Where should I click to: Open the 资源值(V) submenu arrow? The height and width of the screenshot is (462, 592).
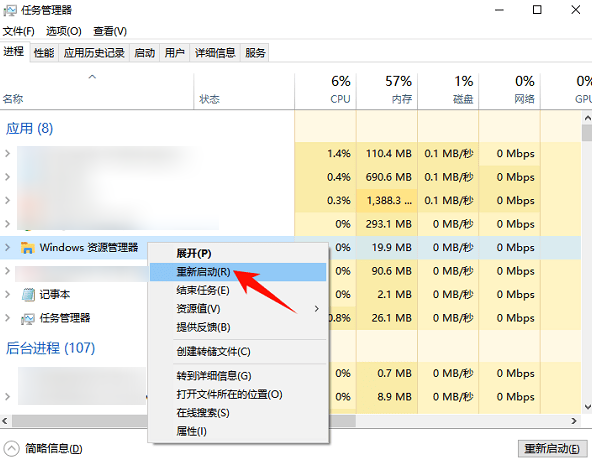click(316, 309)
